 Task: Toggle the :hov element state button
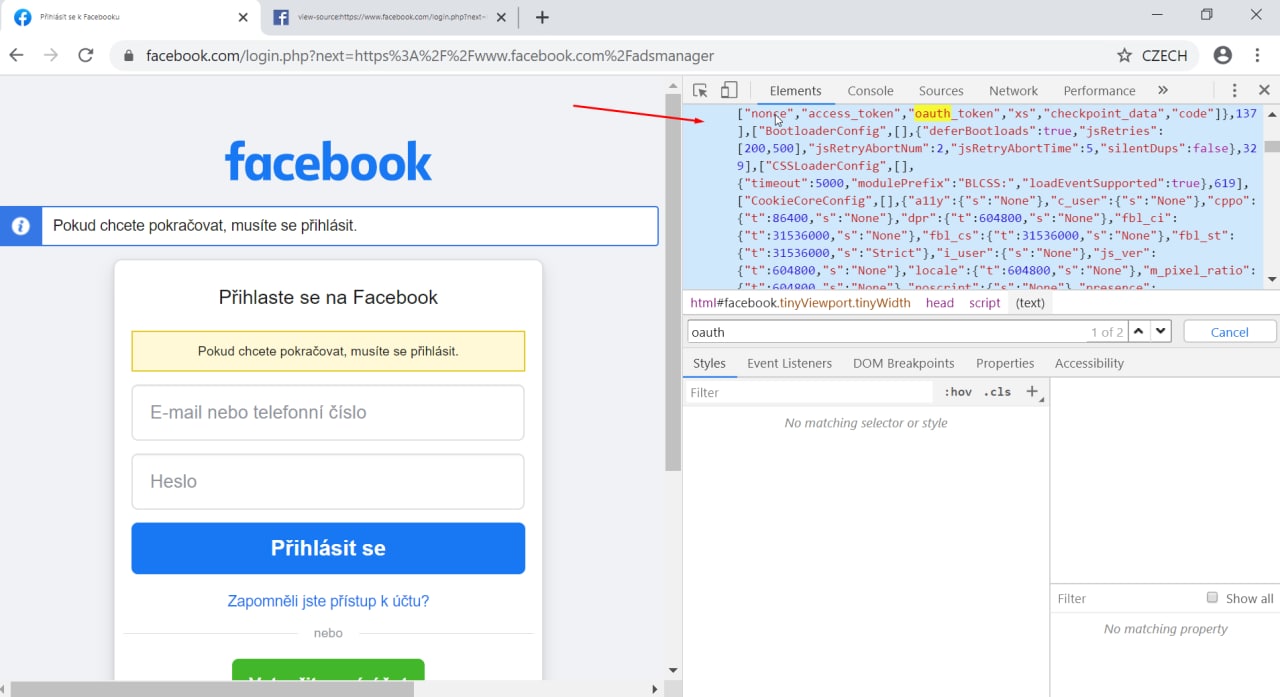pyautogui.click(x=957, y=392)
